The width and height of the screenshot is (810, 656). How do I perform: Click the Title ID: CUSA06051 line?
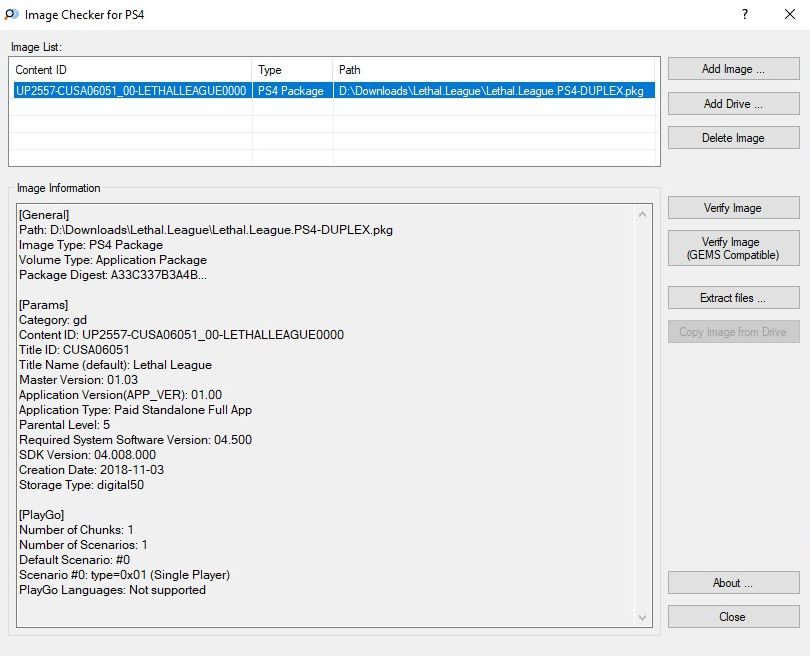tap(74, 350)
